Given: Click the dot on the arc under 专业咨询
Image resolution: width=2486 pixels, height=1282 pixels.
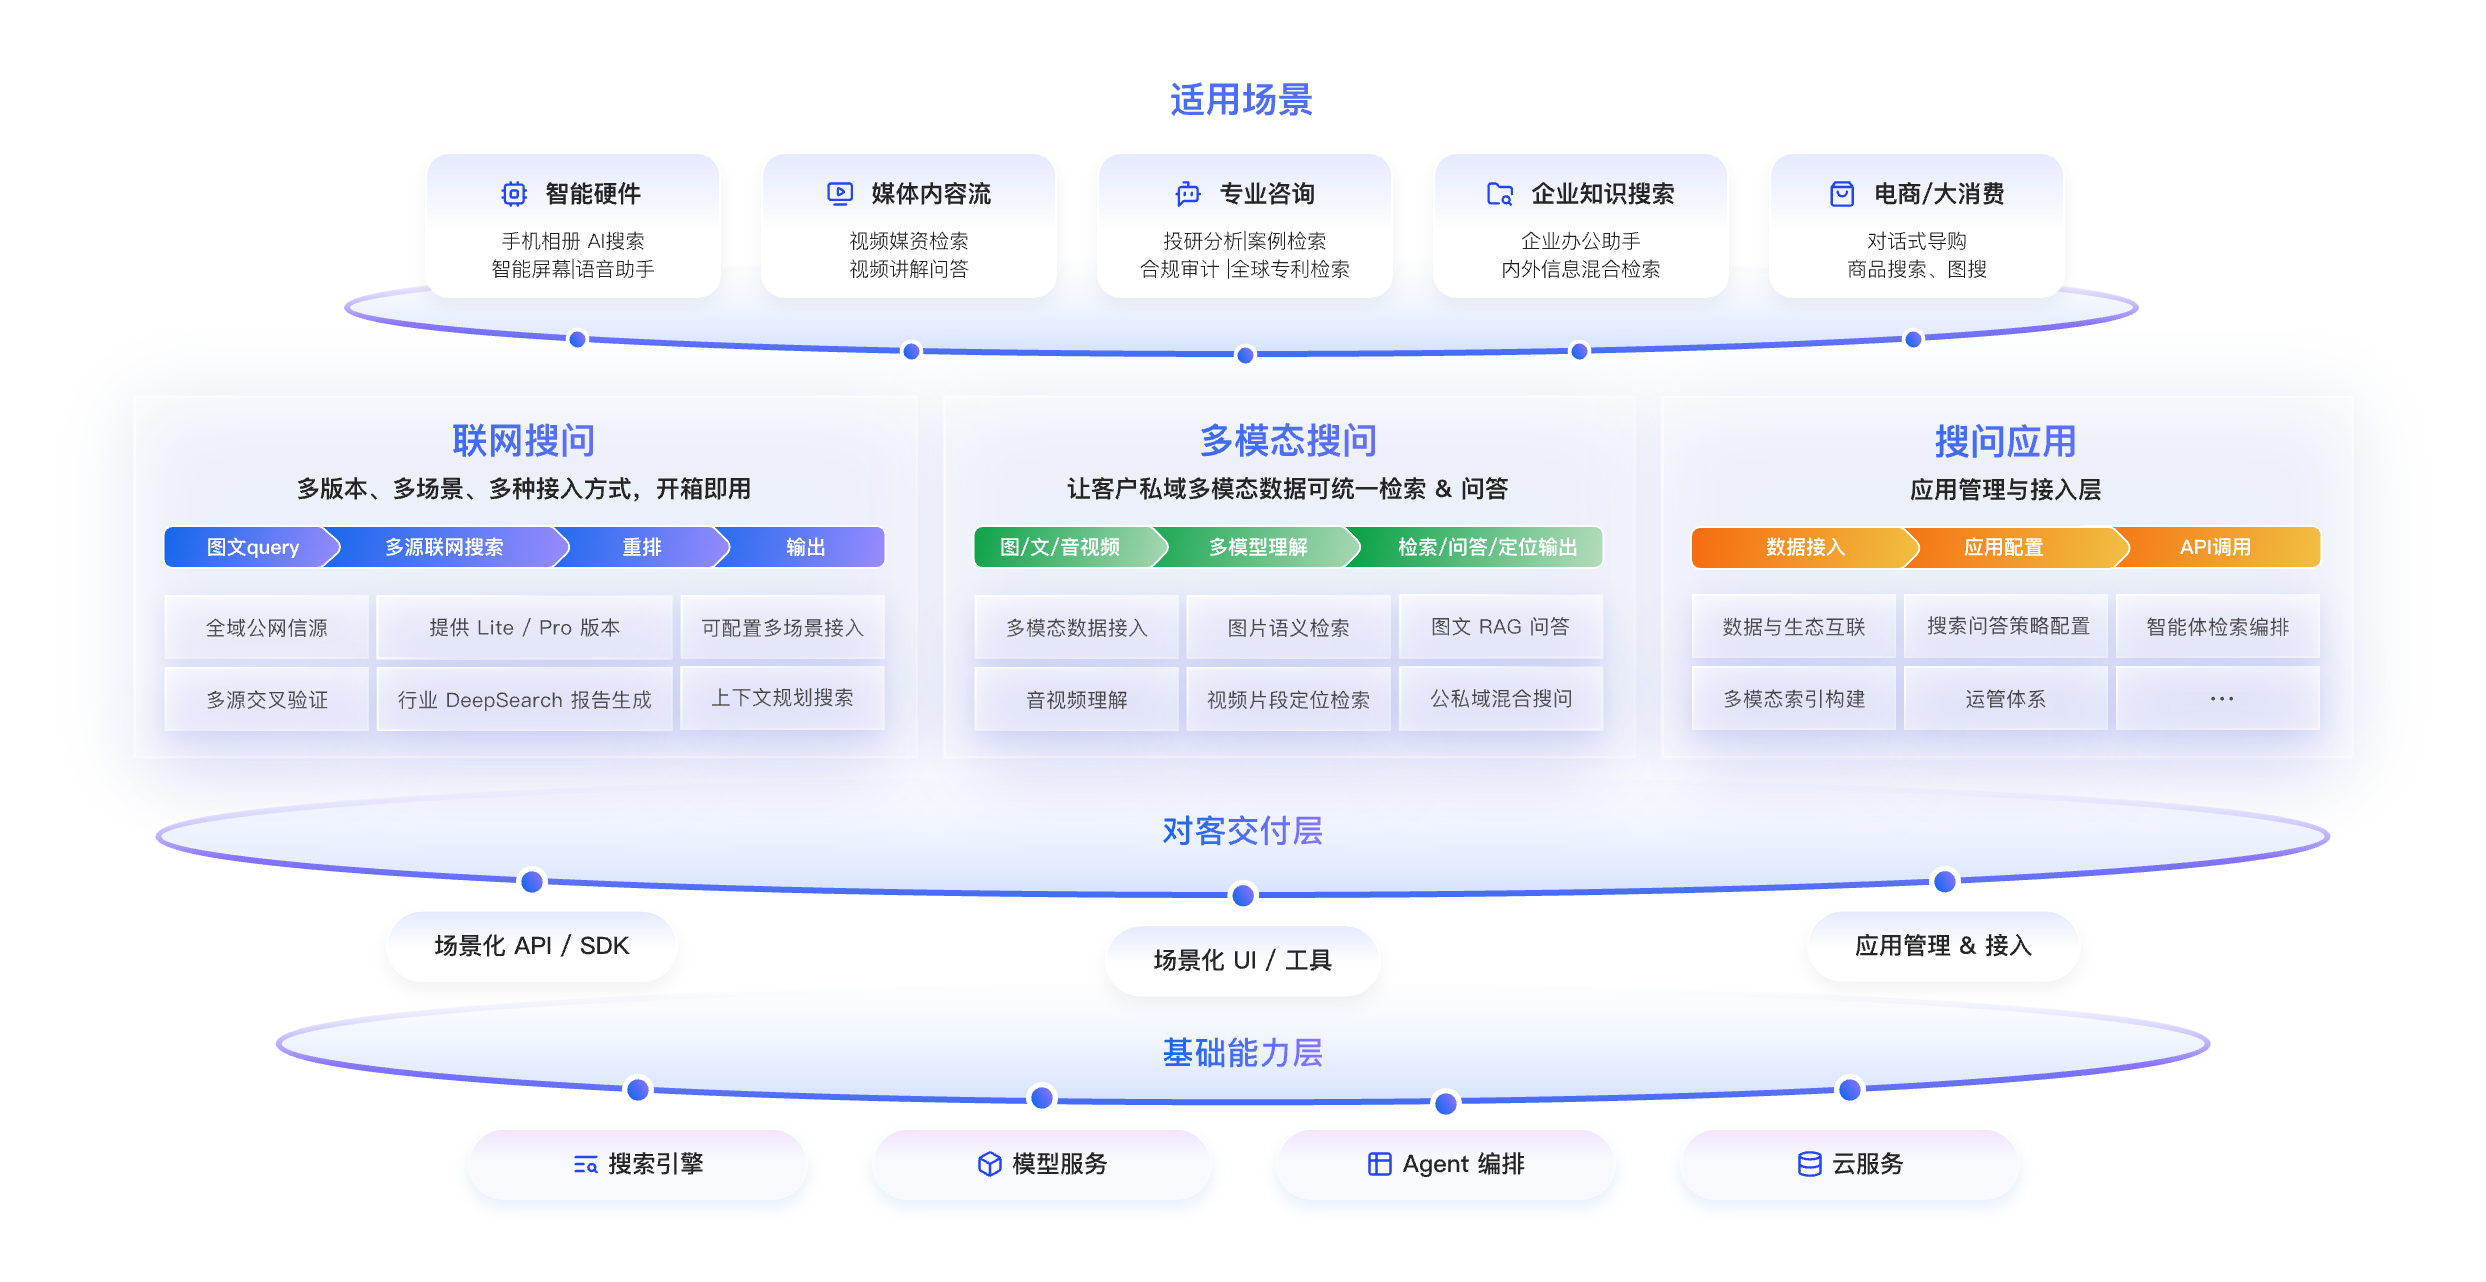Looking at the screenshot, I should tap(1245, 355).
